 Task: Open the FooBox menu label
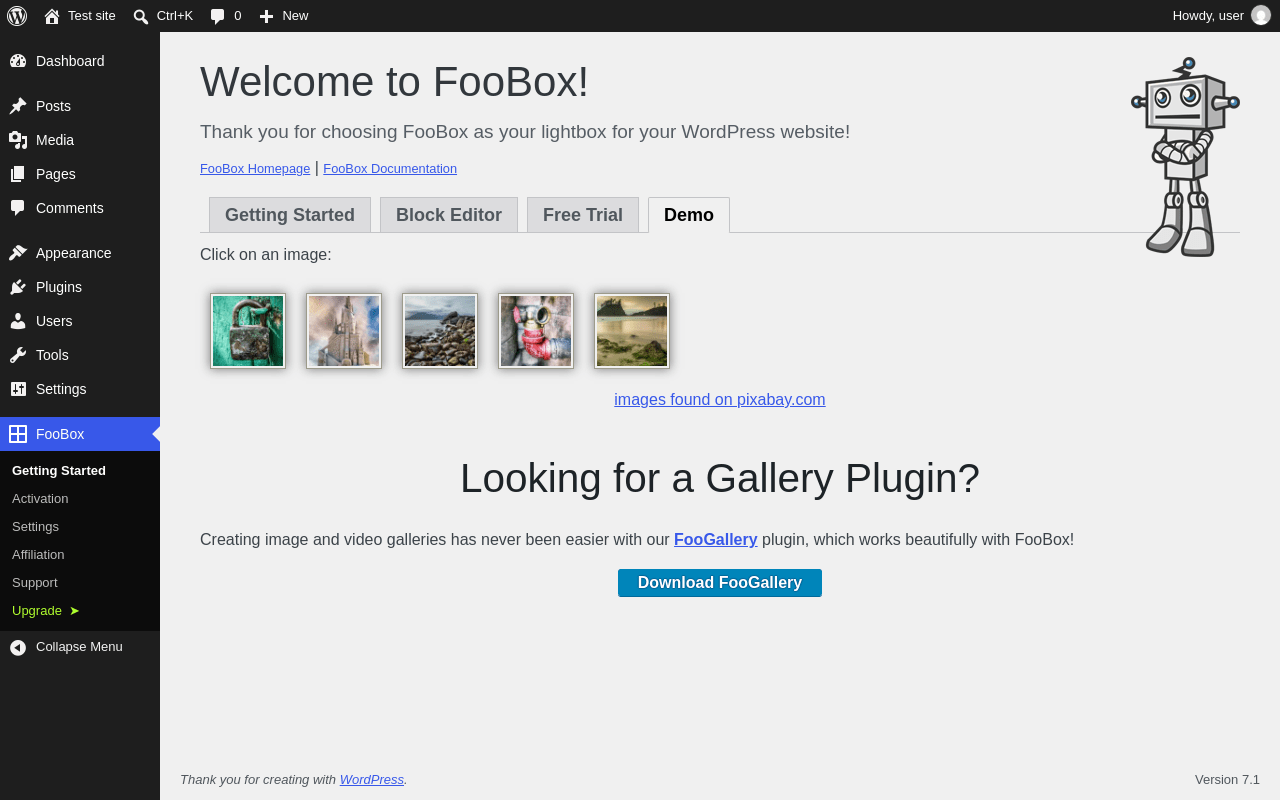coord(60,434)
